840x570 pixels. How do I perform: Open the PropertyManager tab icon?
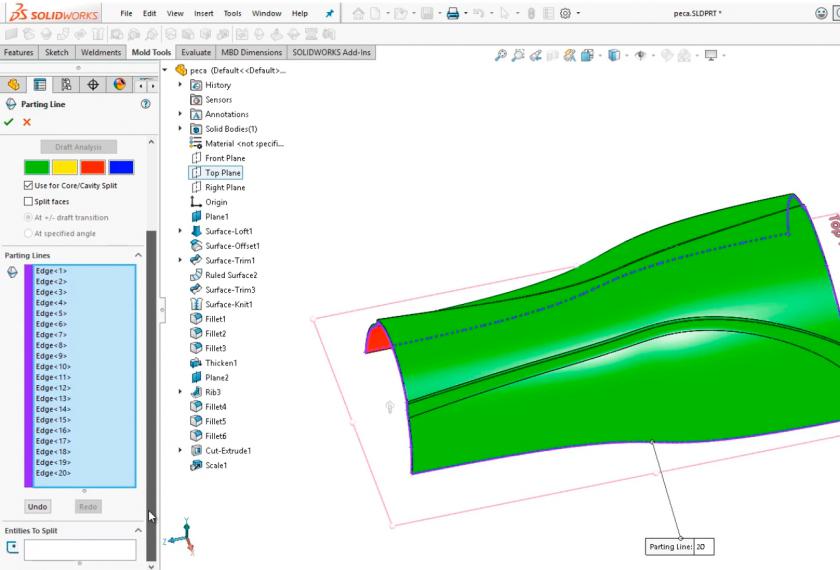pyautogui.click(x=40, y=85)
